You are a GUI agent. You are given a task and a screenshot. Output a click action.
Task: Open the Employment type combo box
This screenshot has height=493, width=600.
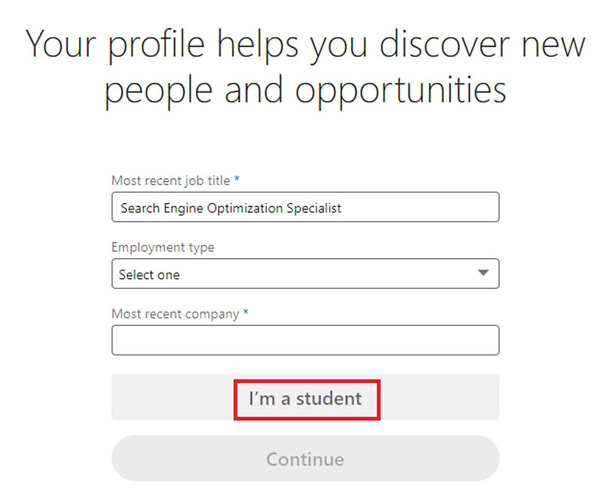[x=305, y=273]
